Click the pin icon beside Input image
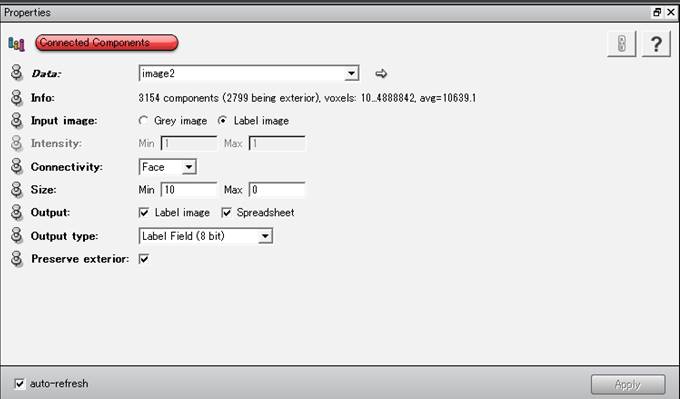The height and width of the screenshot is (399, 680). point(16,121)
